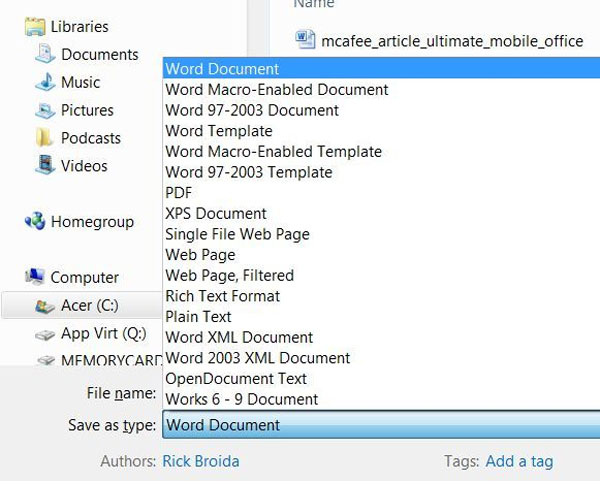Select Word Macro-Enabled Document option

tap(276, 90)
